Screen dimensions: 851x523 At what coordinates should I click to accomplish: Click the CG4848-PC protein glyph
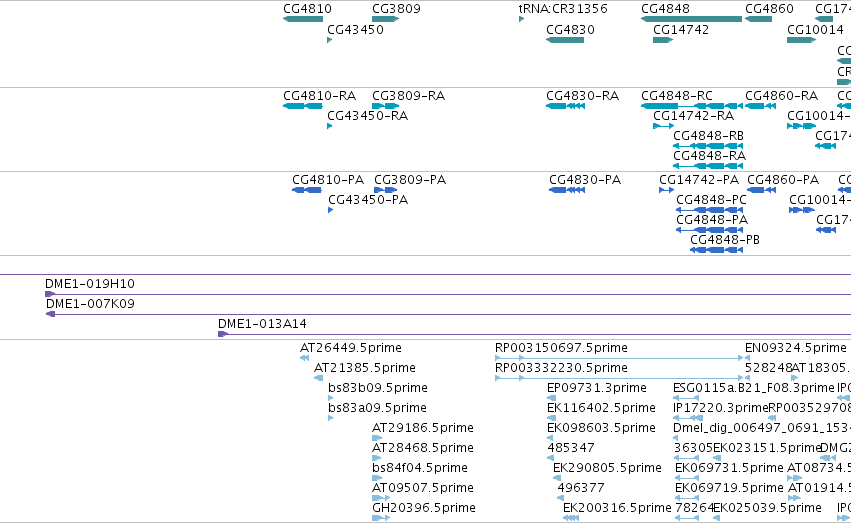click(x=709, y=210)
